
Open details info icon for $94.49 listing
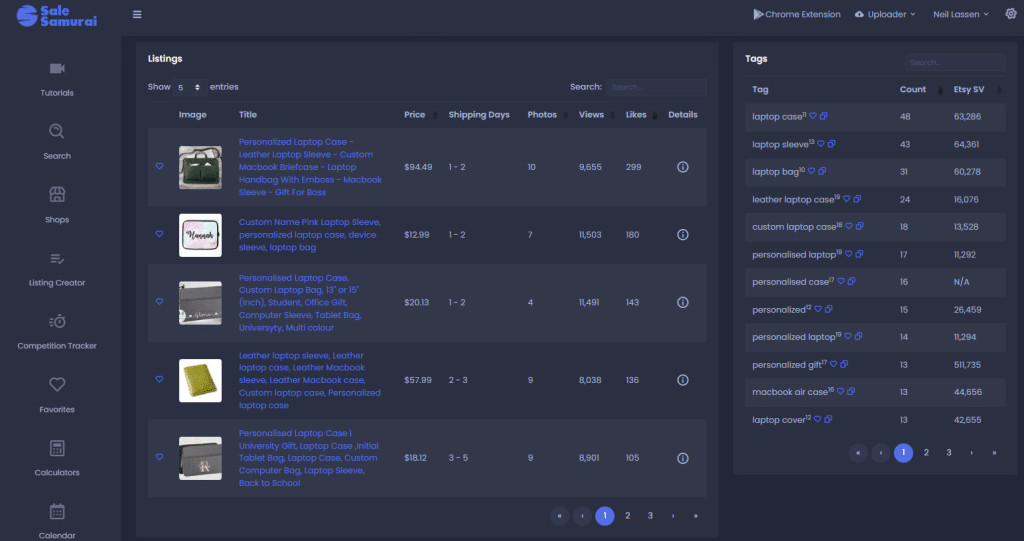point(683,167)
